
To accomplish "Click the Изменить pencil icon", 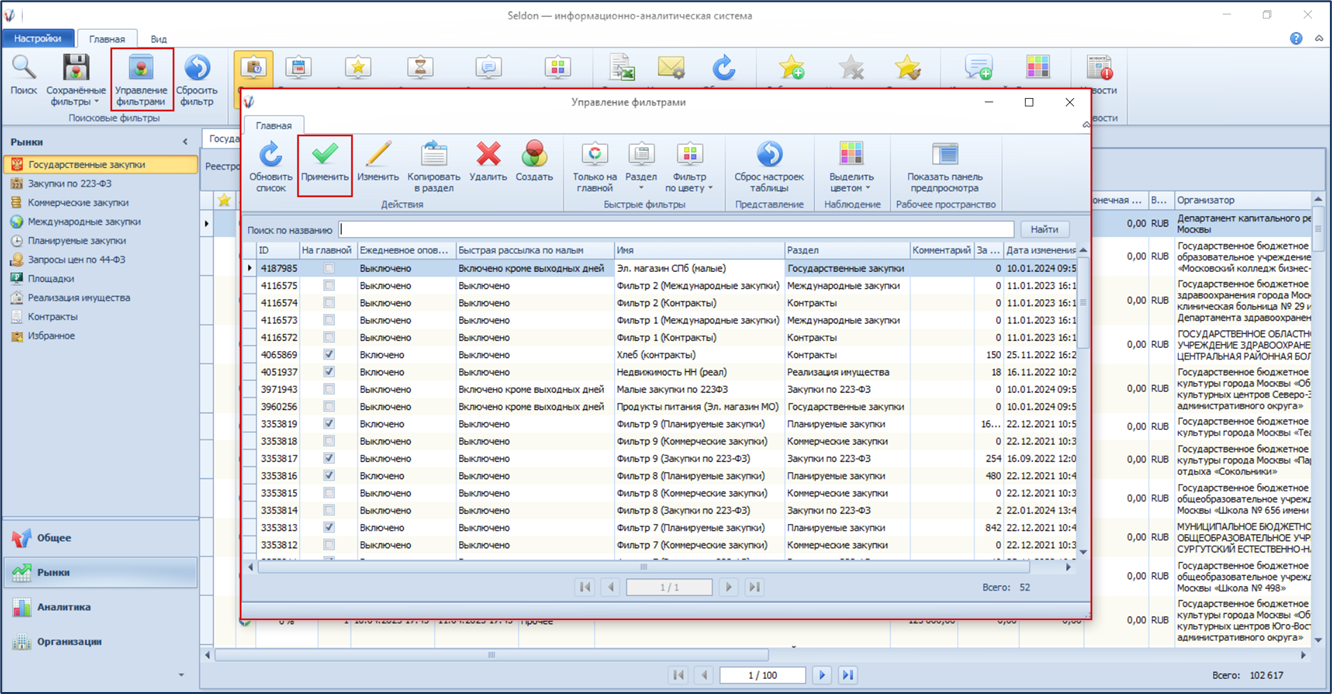I will click(378, 155).
